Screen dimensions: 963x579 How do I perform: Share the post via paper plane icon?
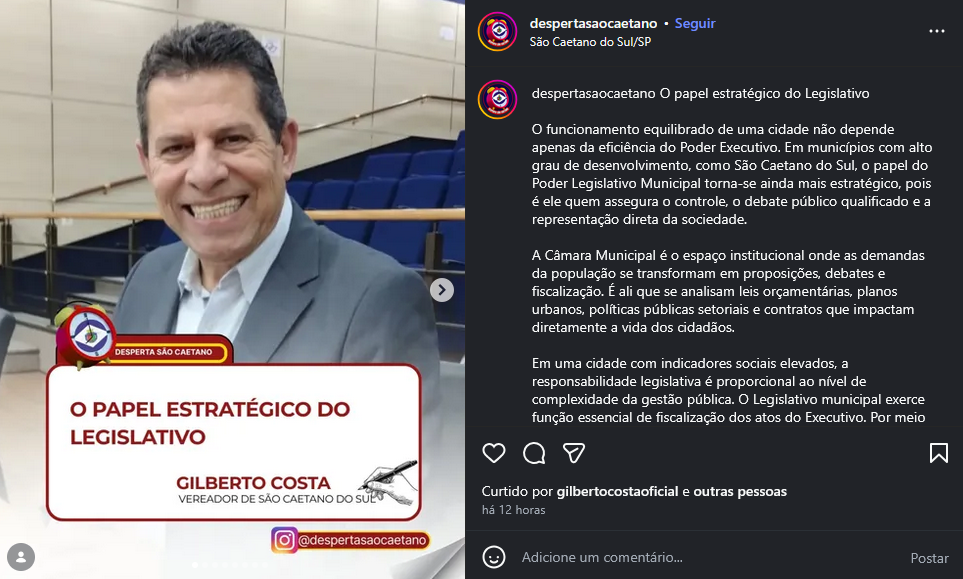(574, 453)
